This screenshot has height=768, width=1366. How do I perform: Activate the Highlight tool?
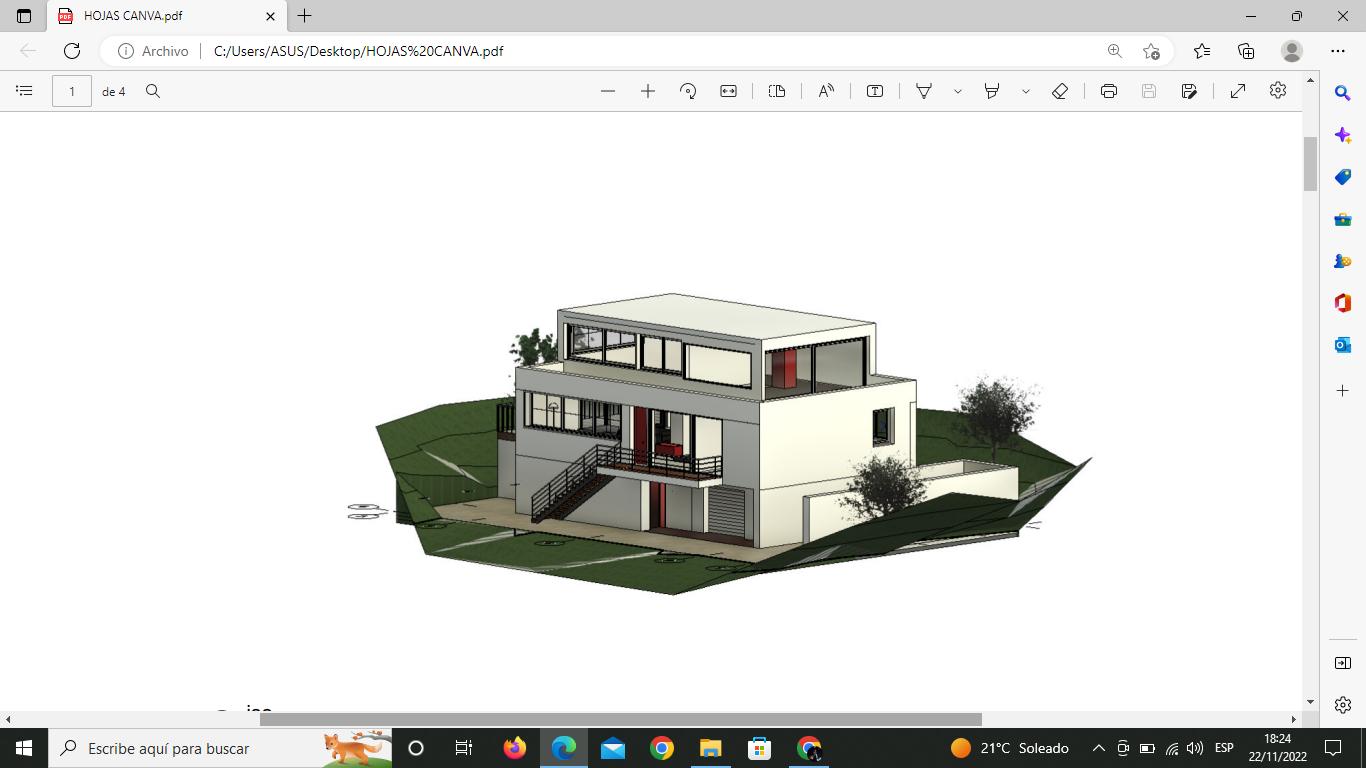point(992,91)
